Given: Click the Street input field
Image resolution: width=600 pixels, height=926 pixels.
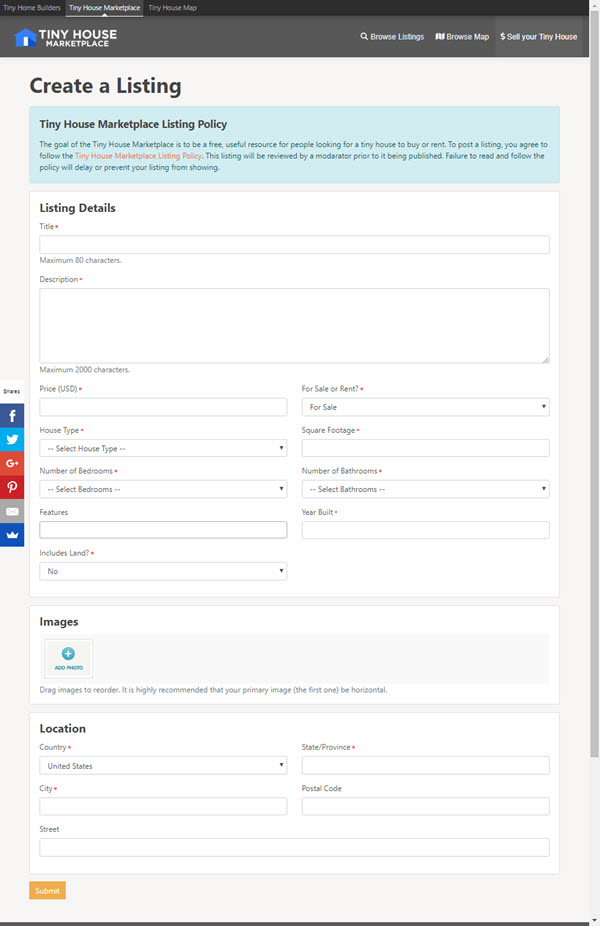Looking at the screenshot, I should pyautogui.click(x=294, y=847).
